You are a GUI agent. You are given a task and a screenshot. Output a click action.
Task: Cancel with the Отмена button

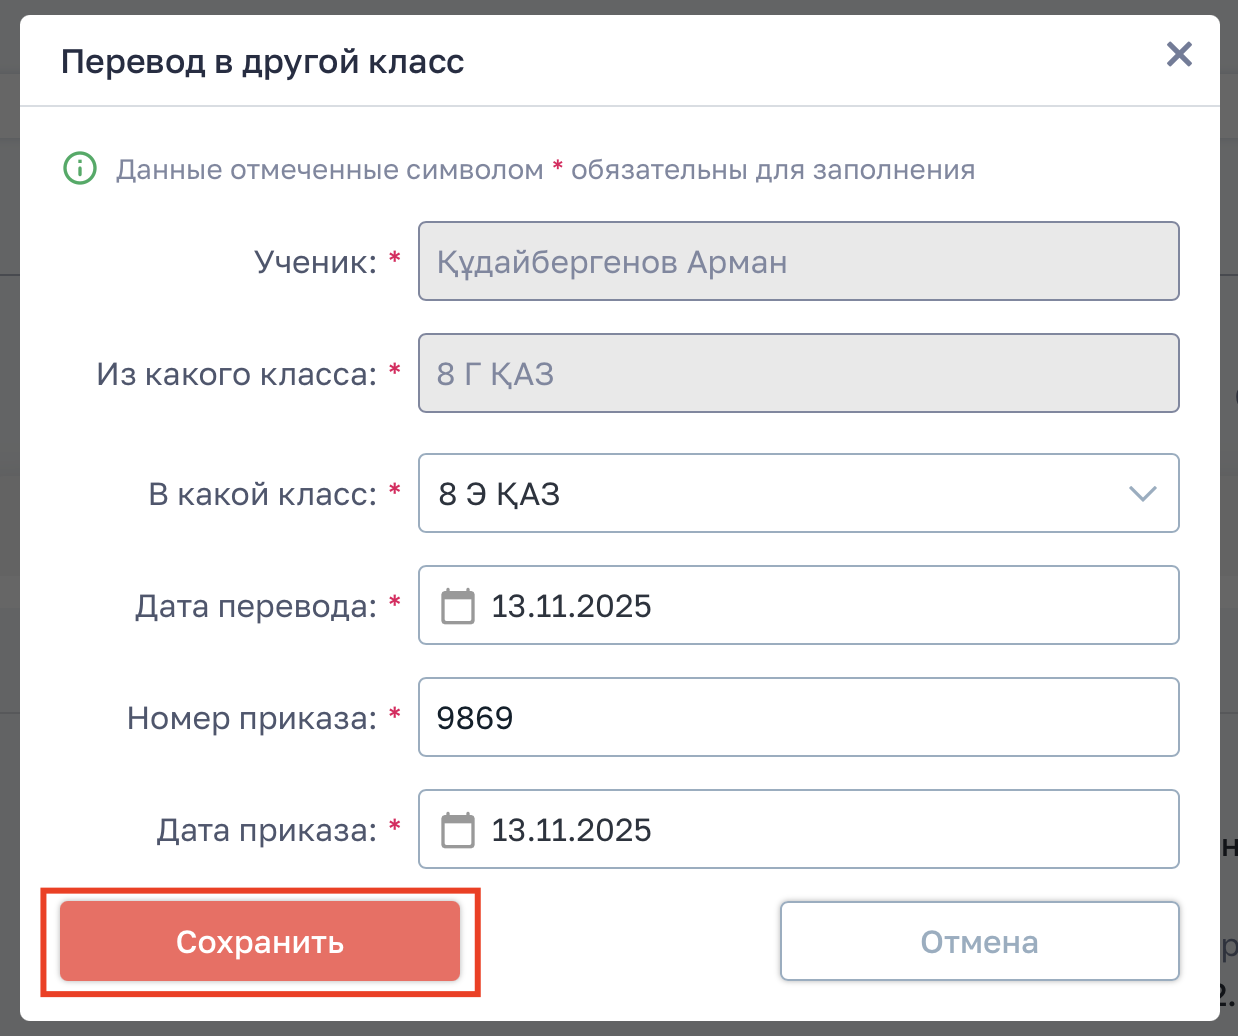coord(979,942)
